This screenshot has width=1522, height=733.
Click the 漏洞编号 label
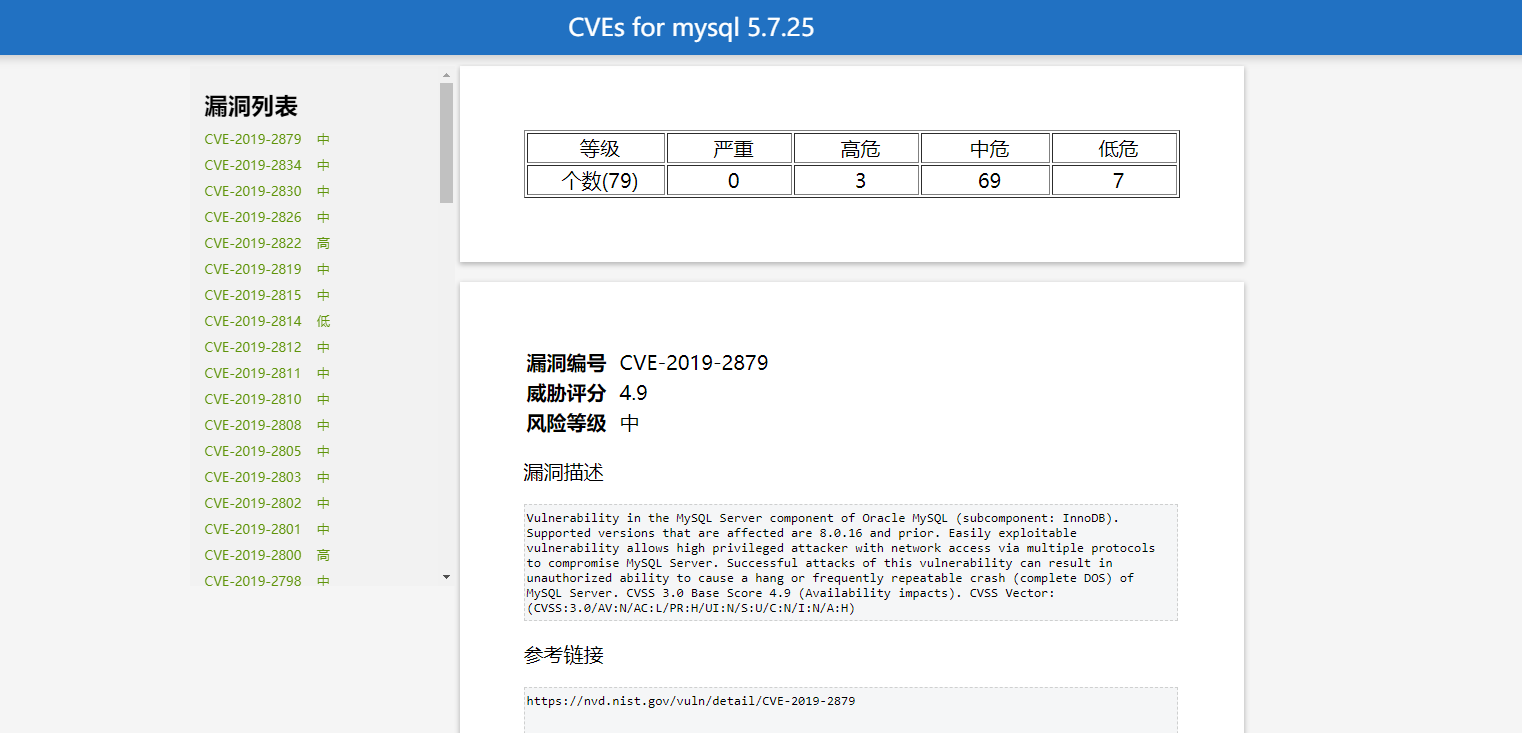[566, 363]
